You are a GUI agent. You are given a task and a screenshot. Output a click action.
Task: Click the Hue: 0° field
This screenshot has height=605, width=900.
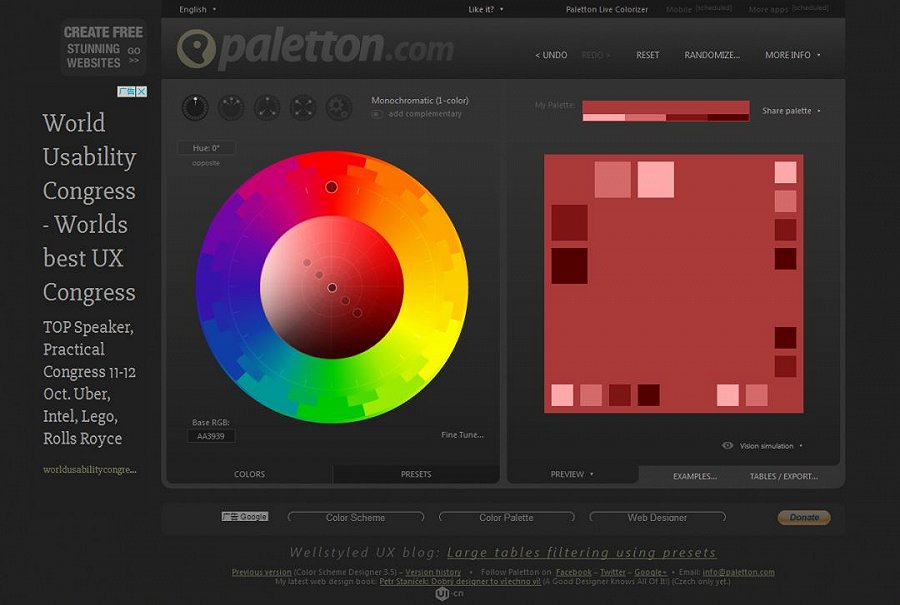point(206,148)
